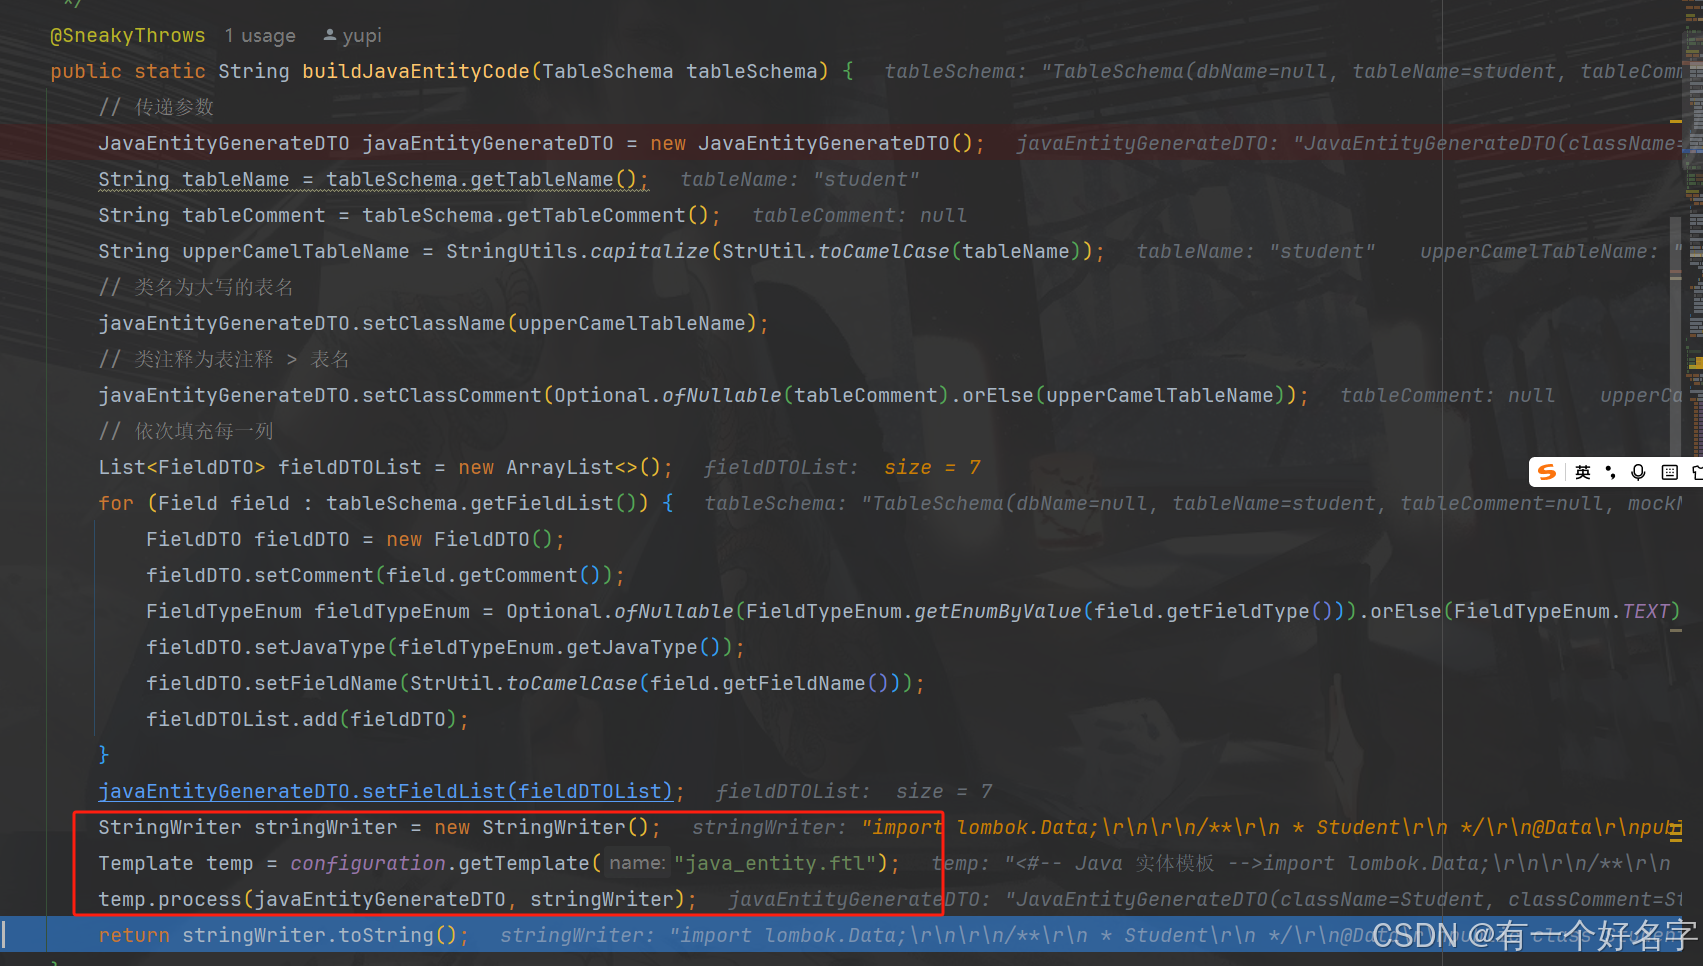
Task: Click 'new JavaEntityGenerateDTO()' on the breakpoint line
Action: tap(811, 144)
